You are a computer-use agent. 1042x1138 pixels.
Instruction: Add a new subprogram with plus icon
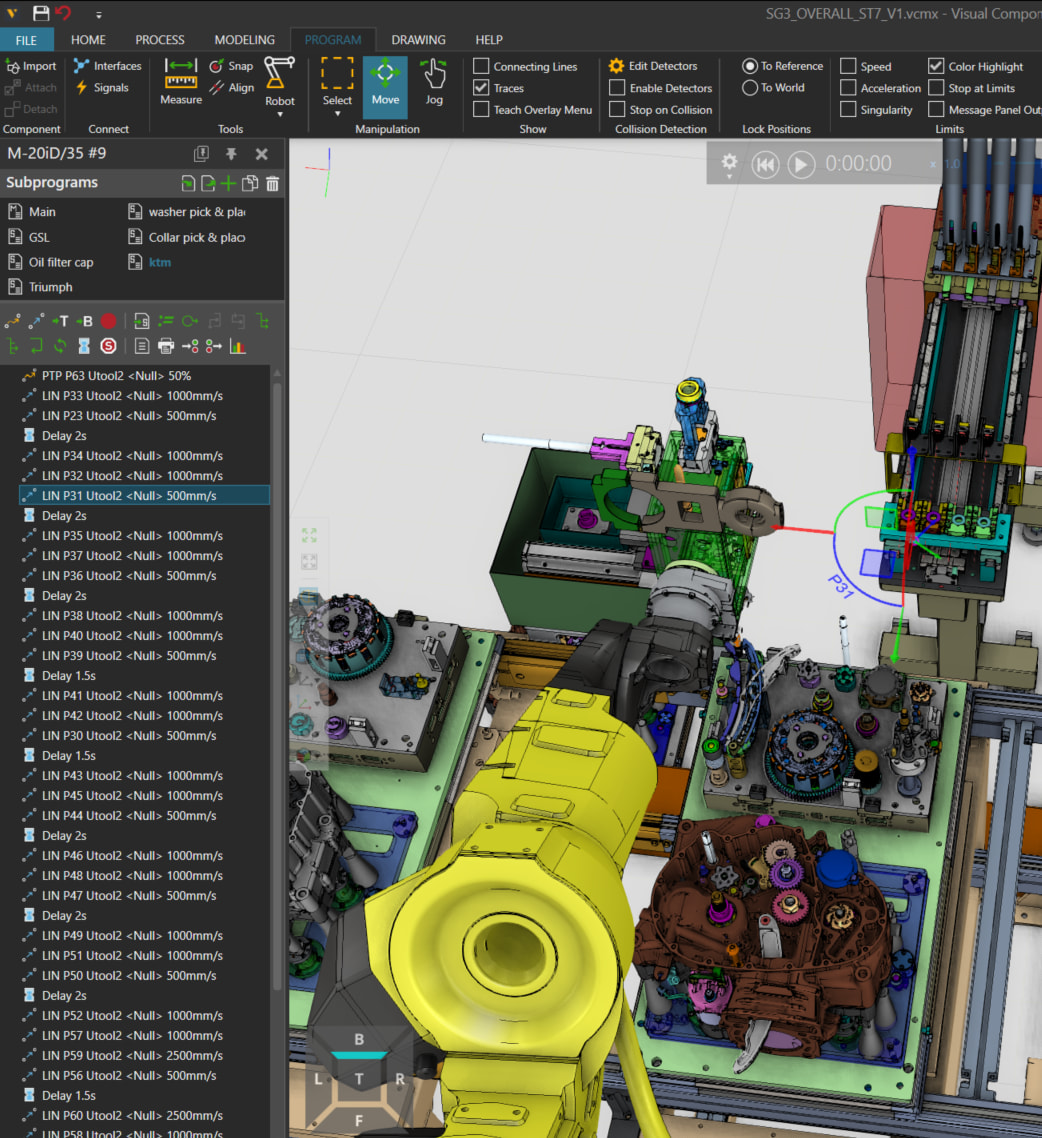(x=229, y=183)
